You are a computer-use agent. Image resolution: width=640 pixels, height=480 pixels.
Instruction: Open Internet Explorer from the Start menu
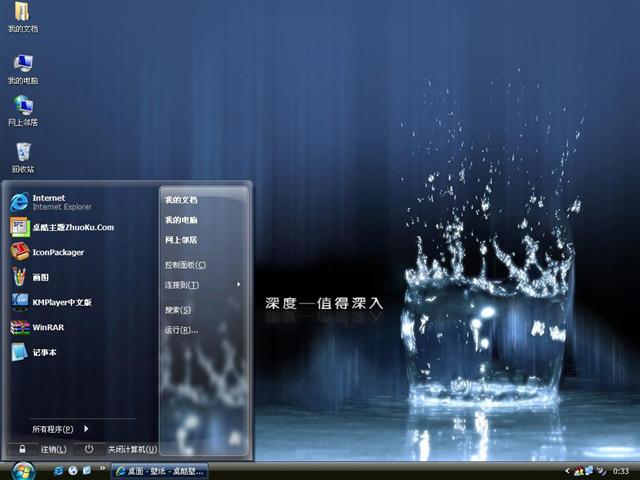[x=60, y=202]
